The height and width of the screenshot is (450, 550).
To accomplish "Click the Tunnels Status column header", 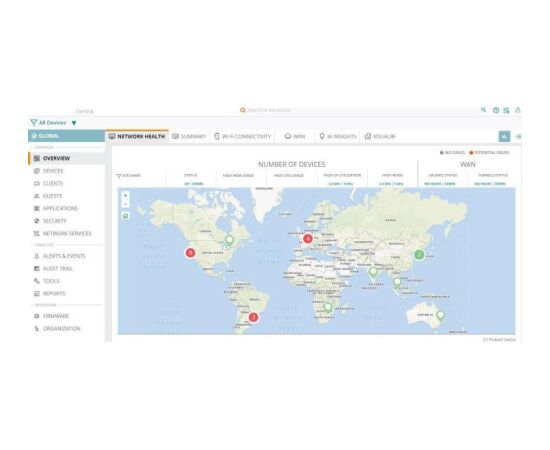I will tap(492, 175).
